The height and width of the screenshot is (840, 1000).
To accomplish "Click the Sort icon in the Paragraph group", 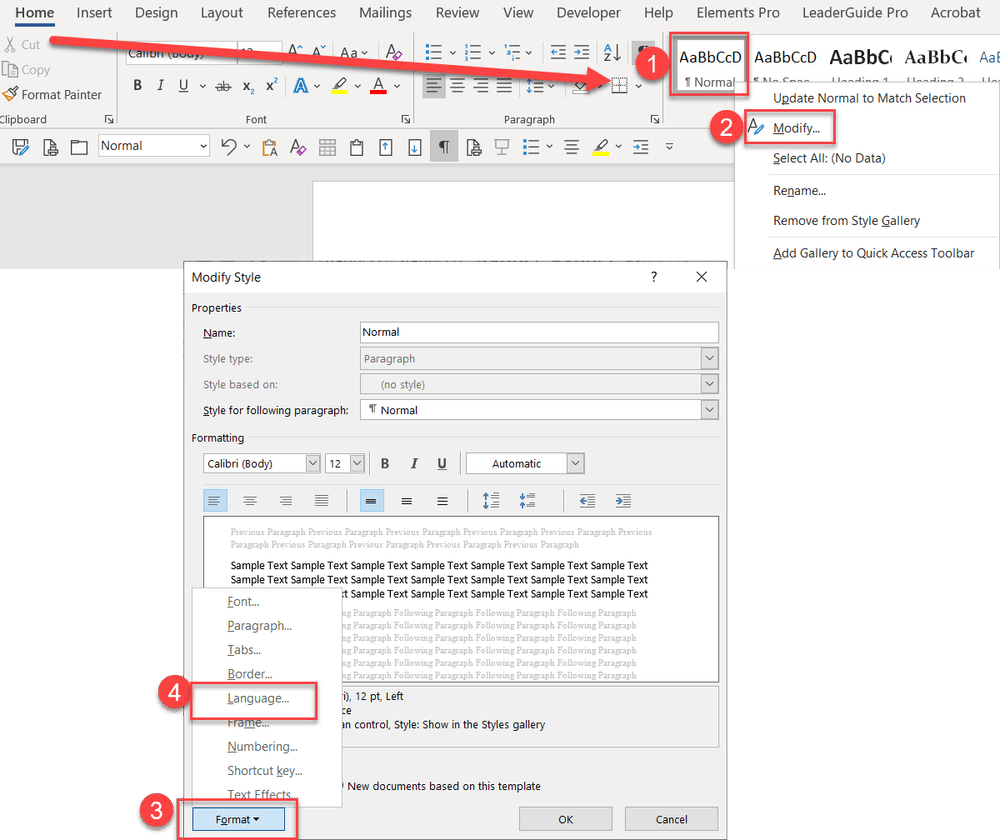I will point(610,53).
